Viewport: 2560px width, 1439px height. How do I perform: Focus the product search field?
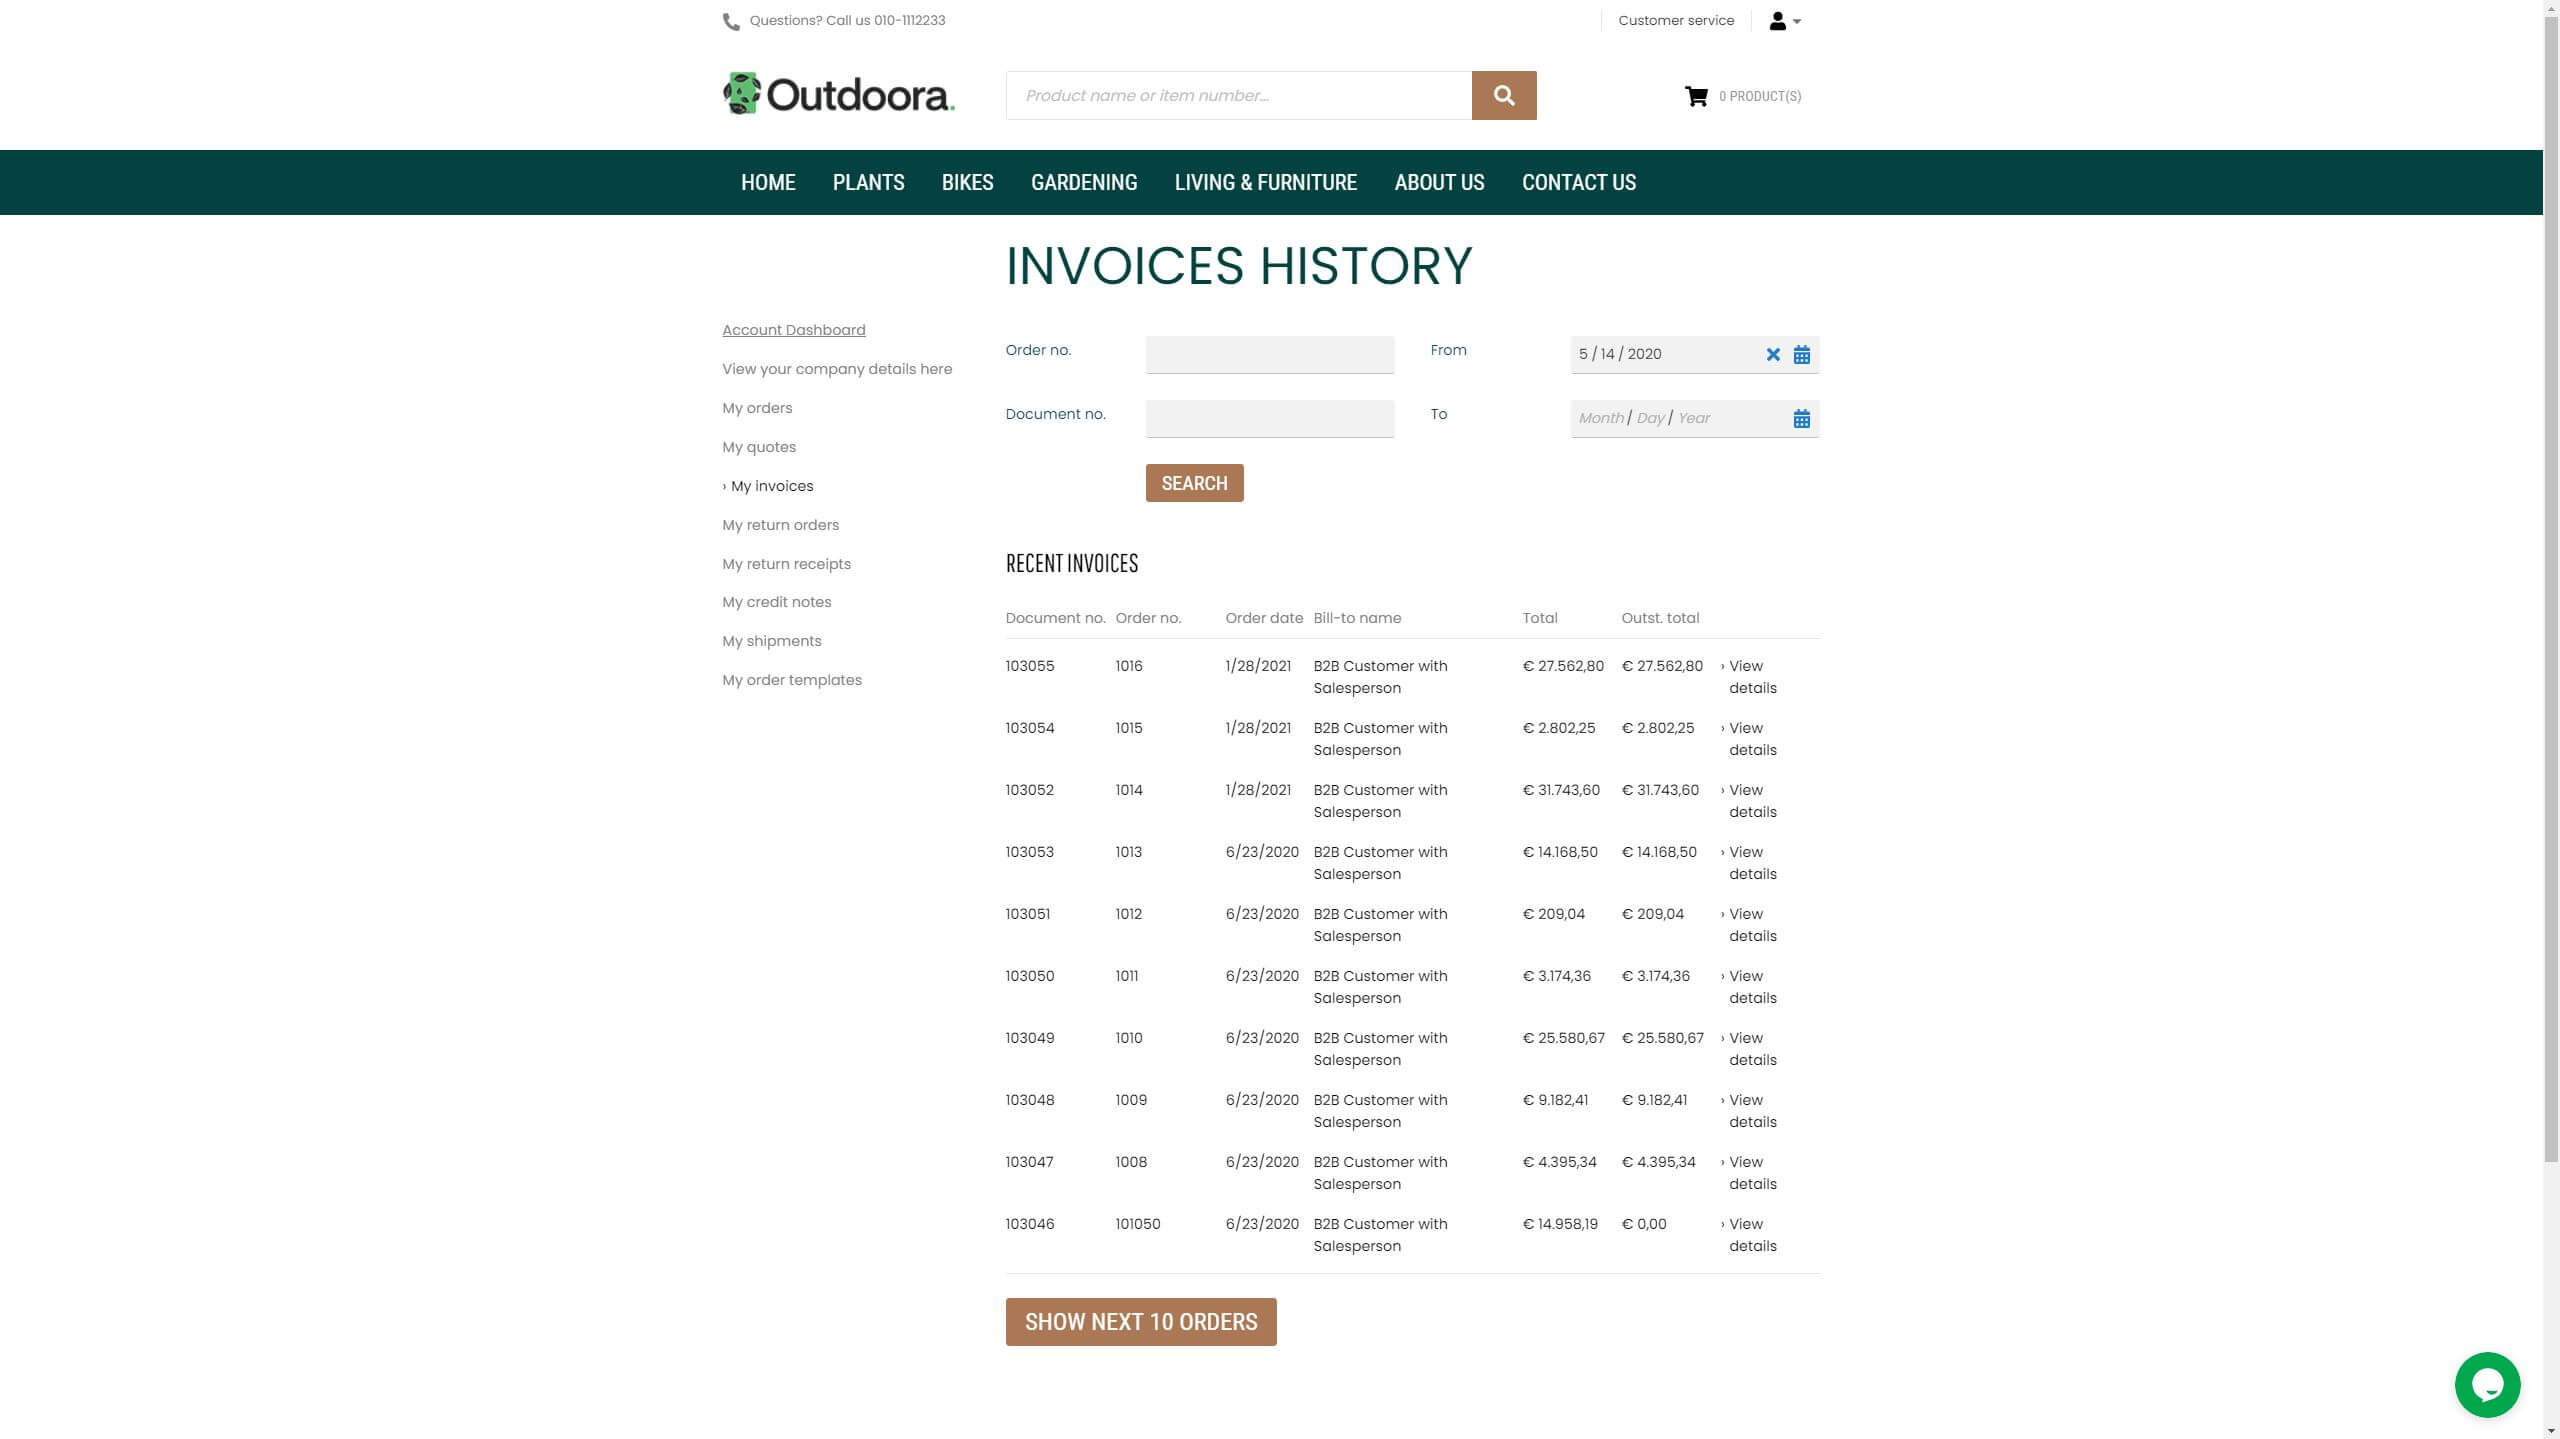click(1238, 95)
